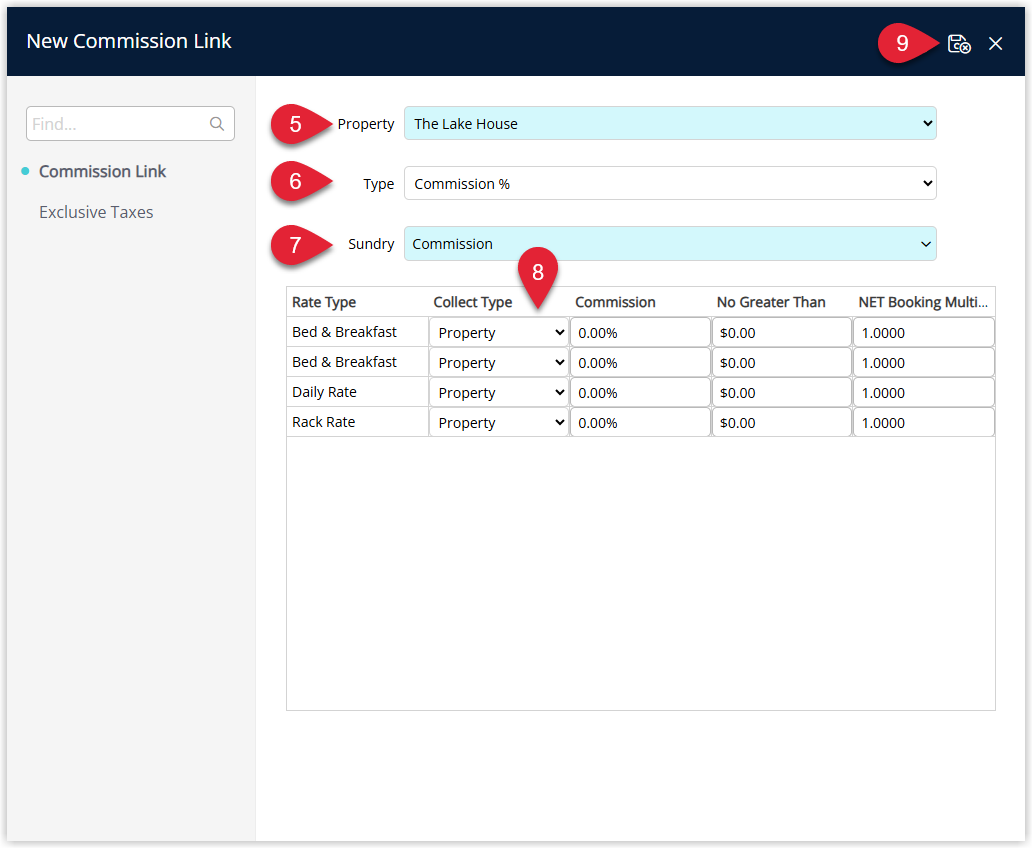Image resolution: width=1033 pixels, height=849 pixels.
Task: Select the Daily Rate row label
Action: click(x=324, y=392)
